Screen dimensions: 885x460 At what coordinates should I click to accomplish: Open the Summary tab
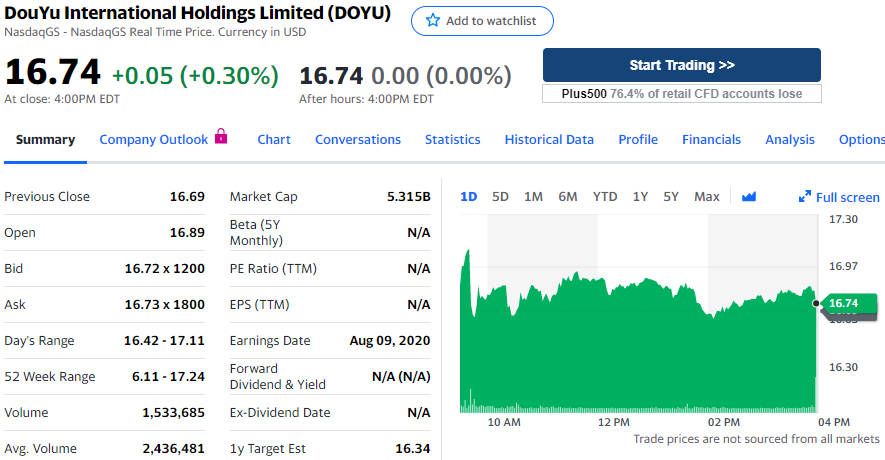(x=45, y=139)
